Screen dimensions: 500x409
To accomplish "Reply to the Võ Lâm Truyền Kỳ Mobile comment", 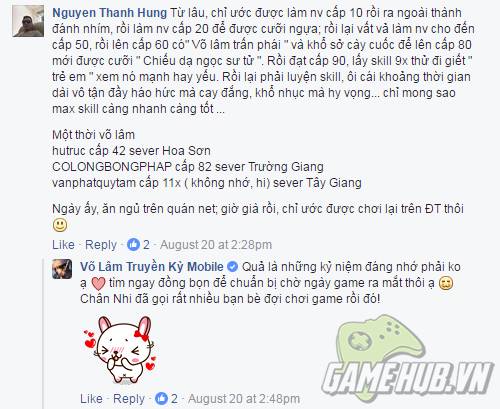I will 129,399.
